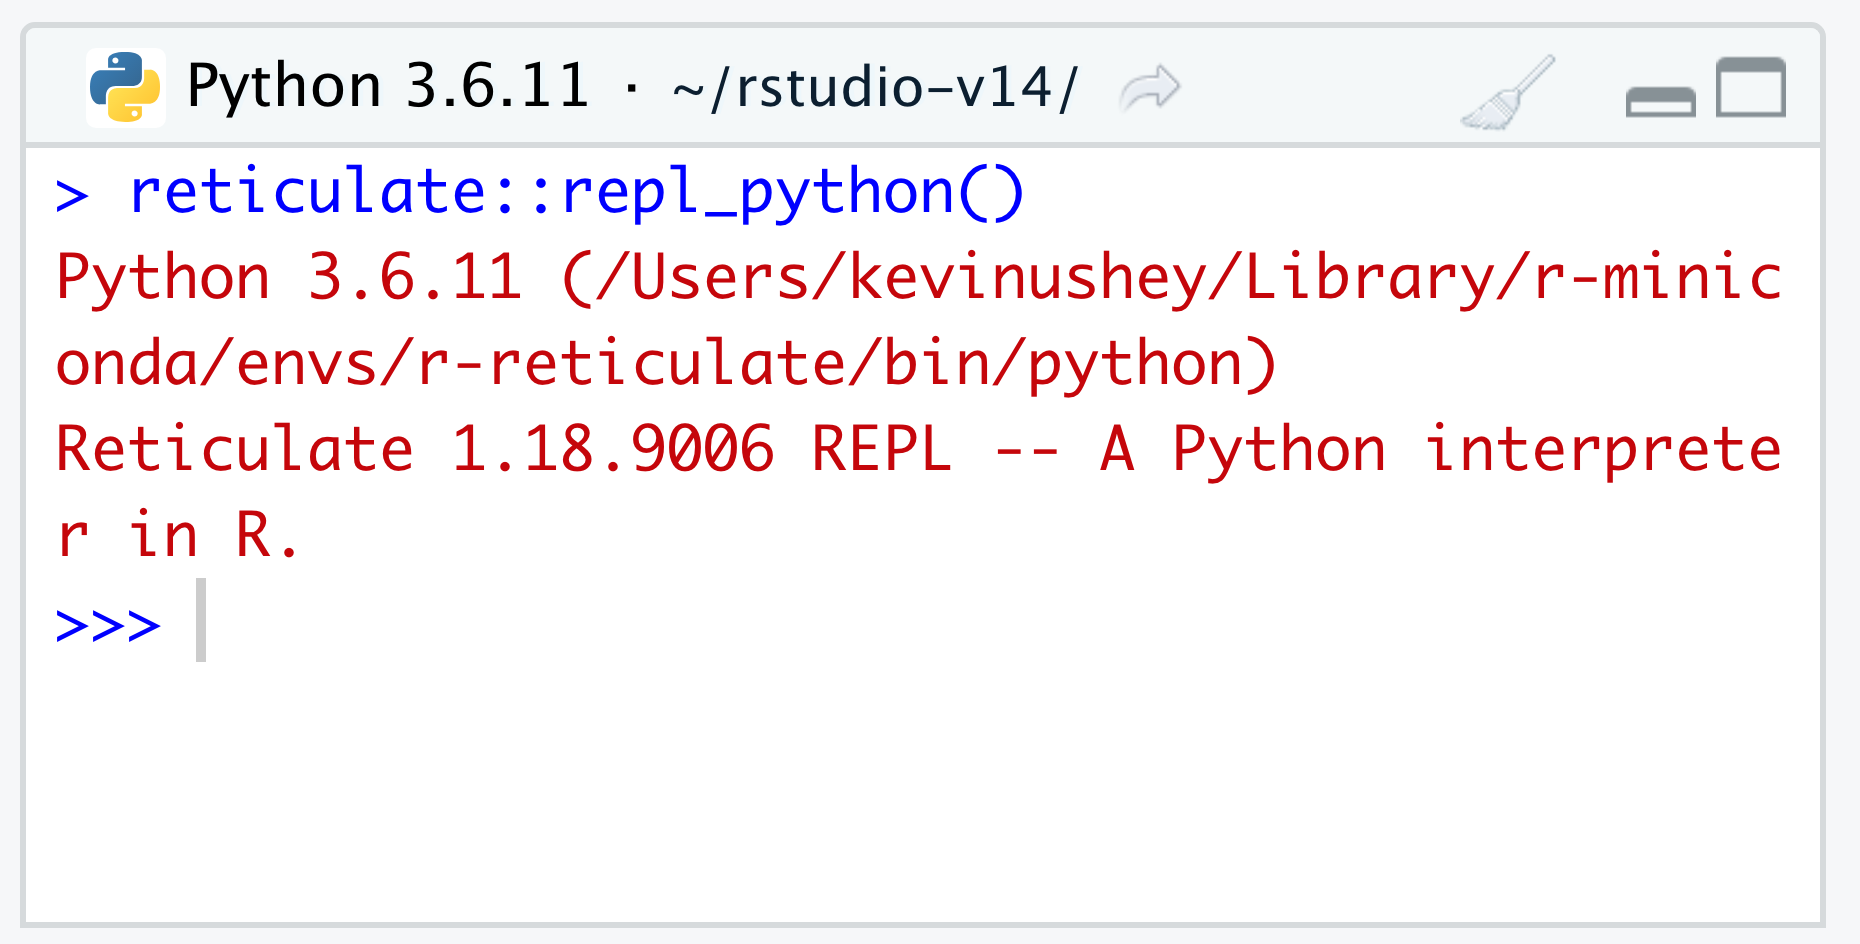Click the blinking cursor at the >>> prompt

pos(200,622)
